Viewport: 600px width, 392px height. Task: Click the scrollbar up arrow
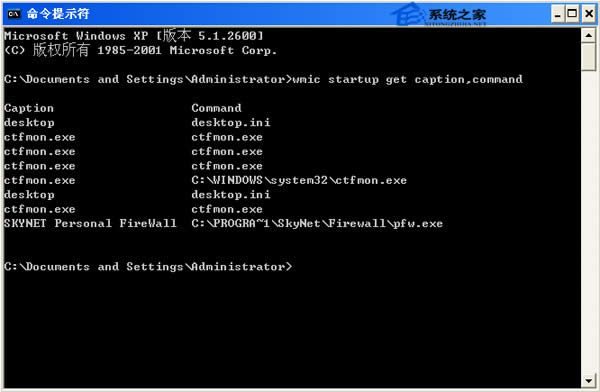[589, 36]
